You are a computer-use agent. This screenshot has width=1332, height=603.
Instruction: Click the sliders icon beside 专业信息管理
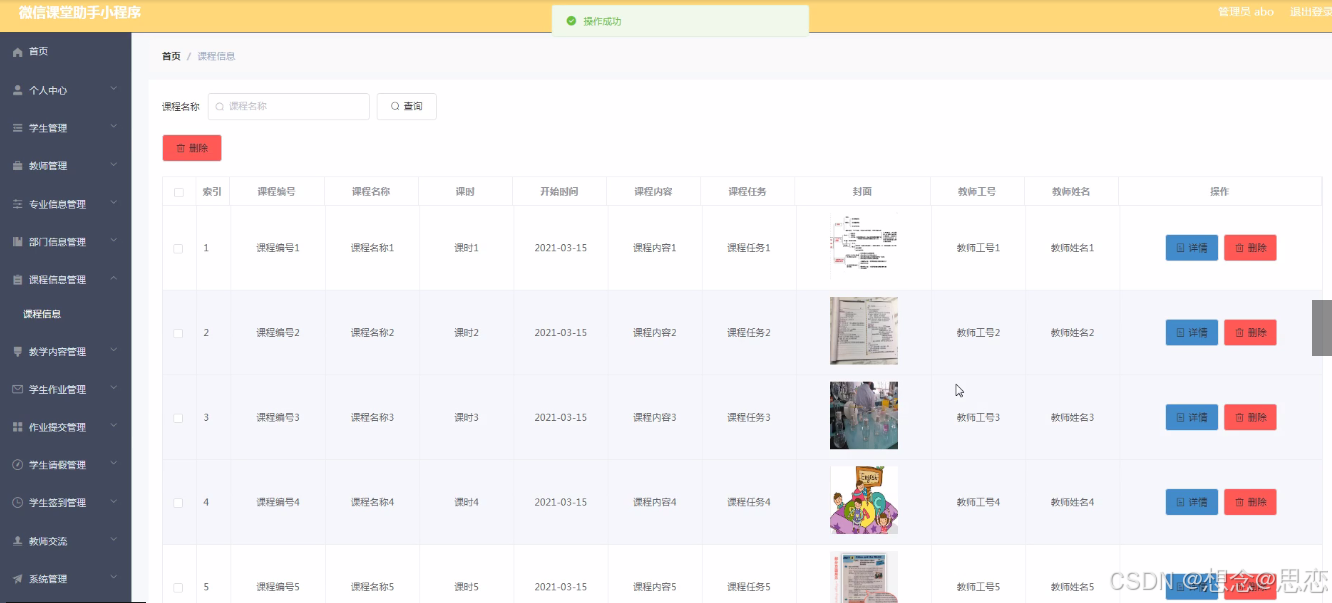(17, 204)
